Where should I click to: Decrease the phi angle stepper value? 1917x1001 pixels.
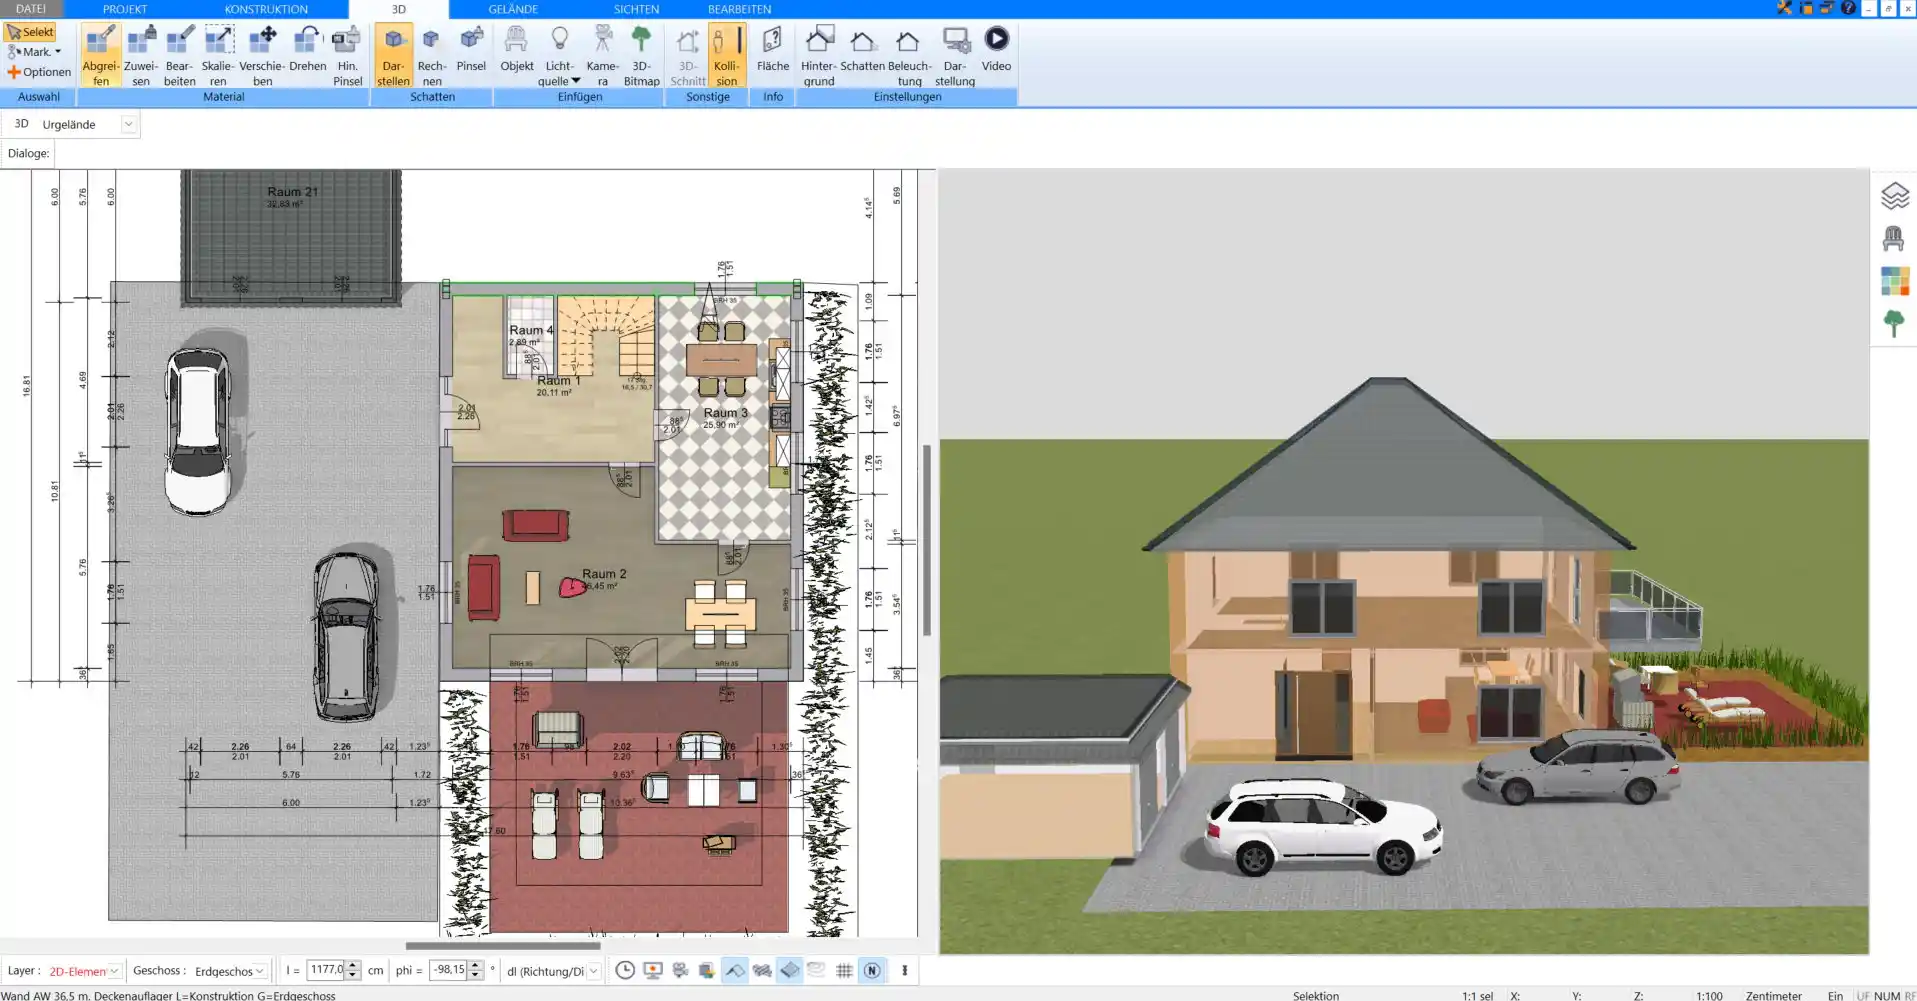476,975
